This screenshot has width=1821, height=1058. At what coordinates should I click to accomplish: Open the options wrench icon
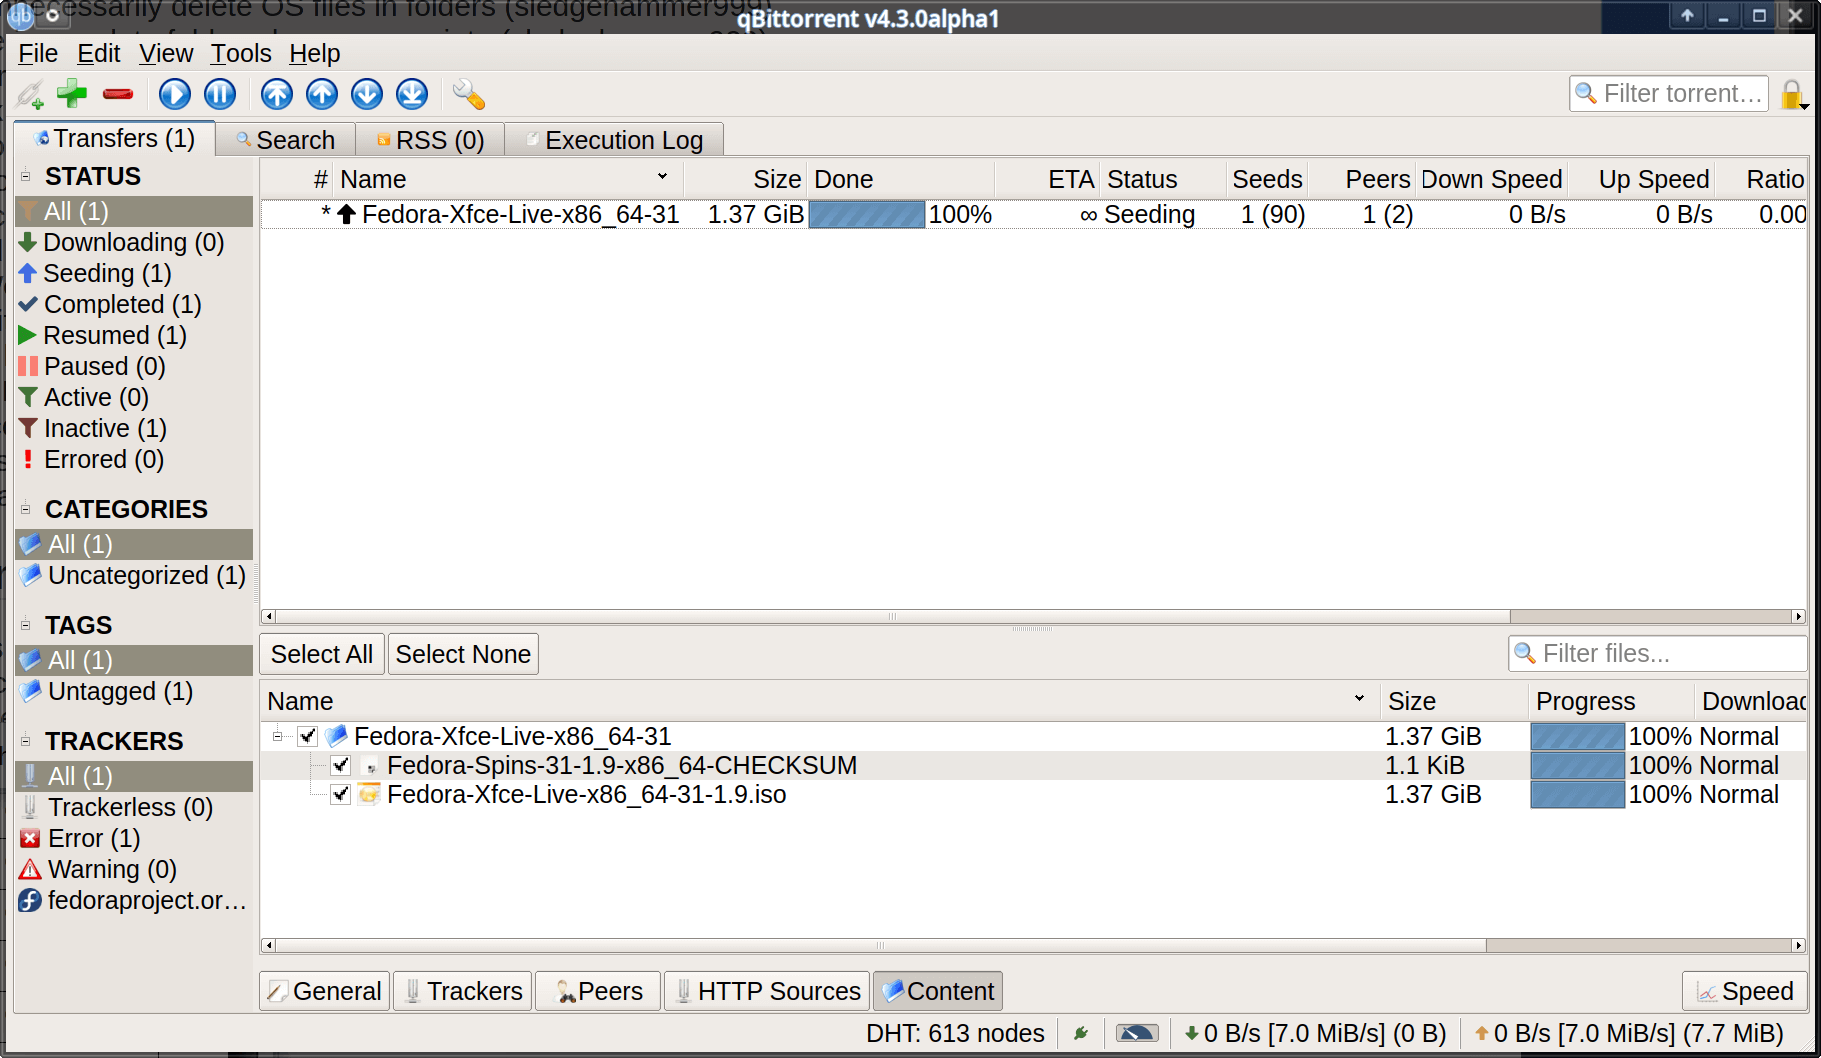tap(469, 94)
